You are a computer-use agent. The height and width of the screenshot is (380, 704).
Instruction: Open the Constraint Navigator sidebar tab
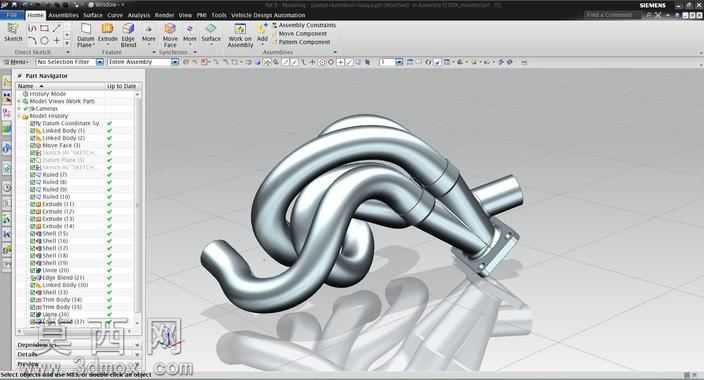(7, 97)
